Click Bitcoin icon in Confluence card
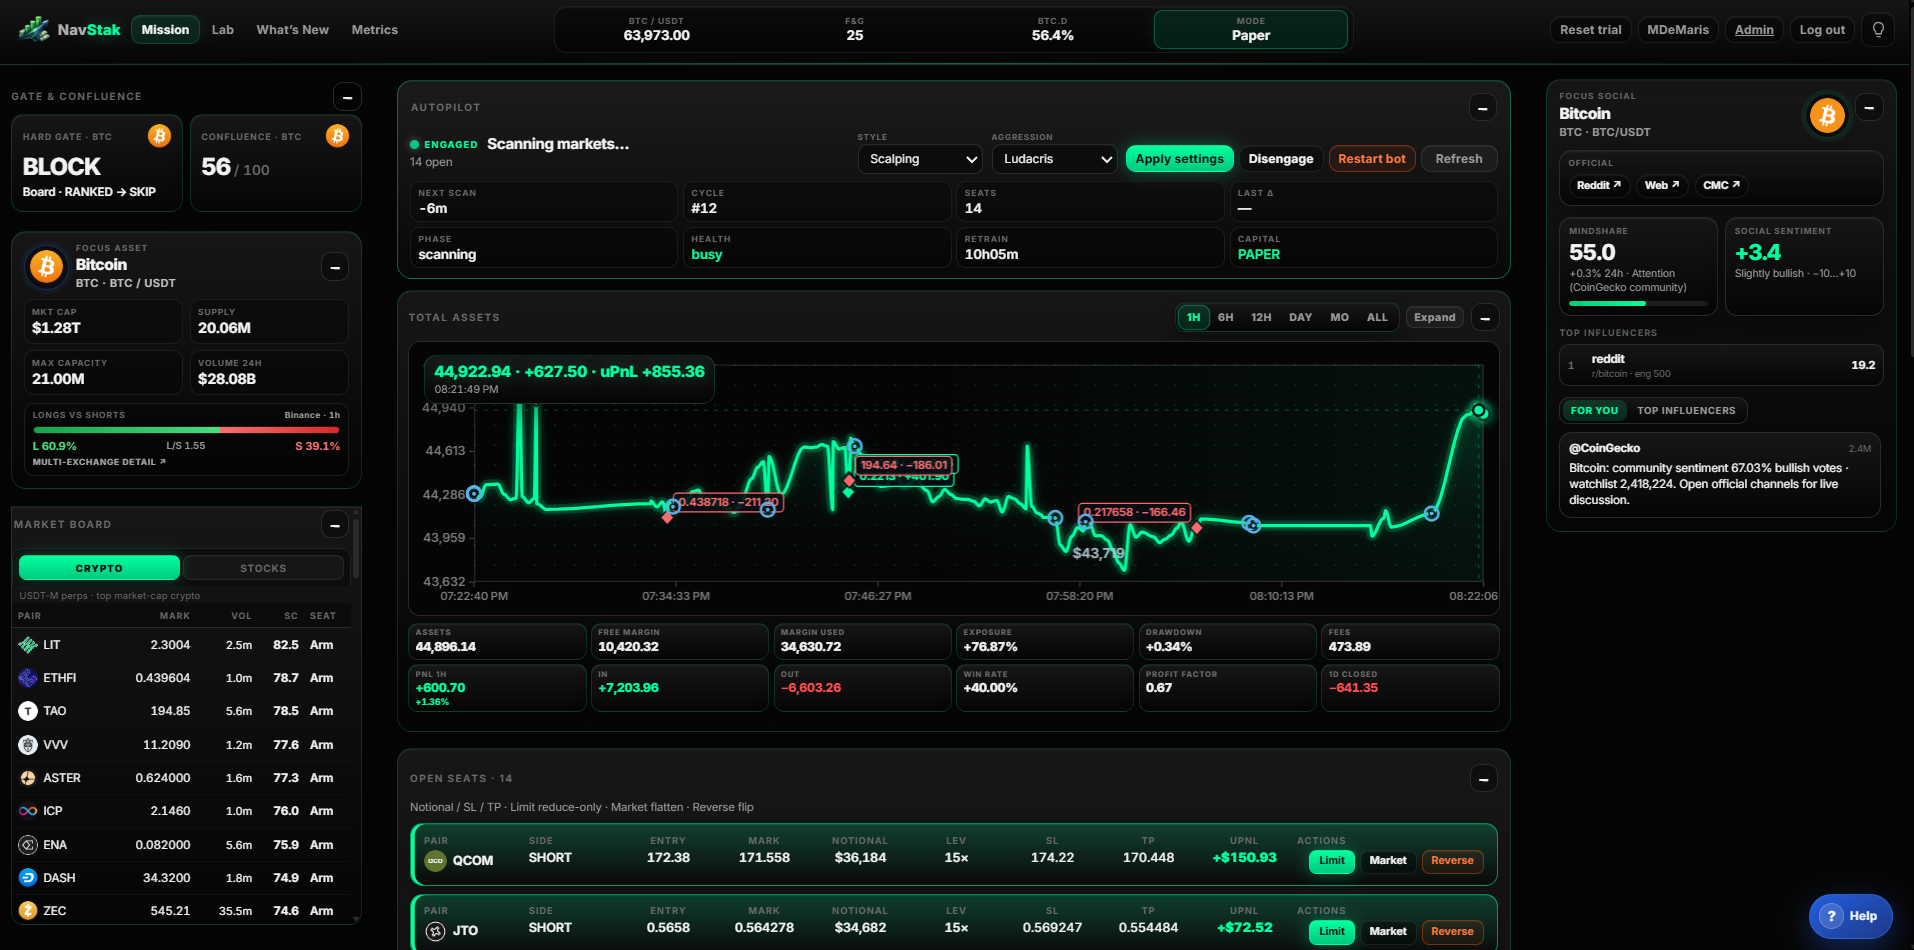This screenshot has width=1914, height=950. (337, 136)
